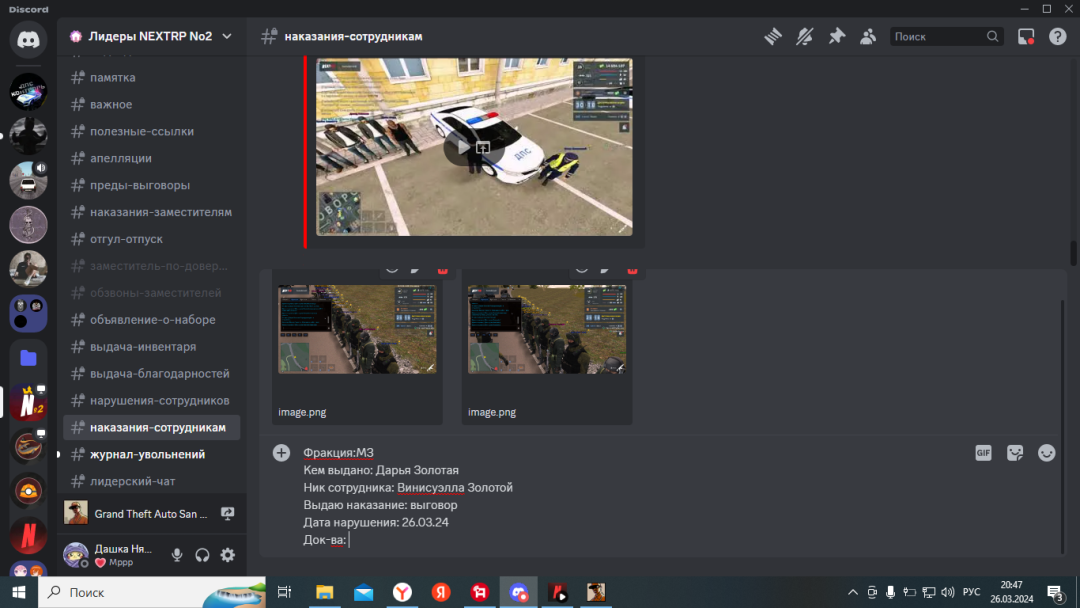Open Дашка Ня... user profile panel
Viewport: 1080px width, 608px height.
tap(112, 555)
